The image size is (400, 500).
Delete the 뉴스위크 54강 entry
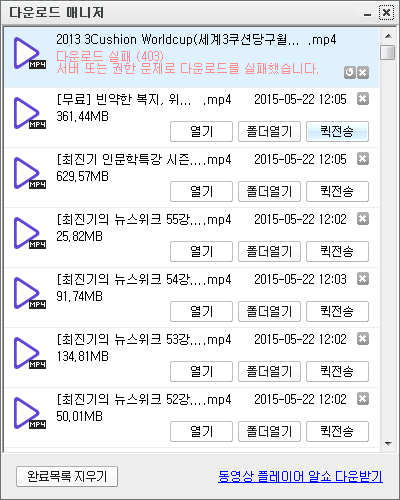363,279
